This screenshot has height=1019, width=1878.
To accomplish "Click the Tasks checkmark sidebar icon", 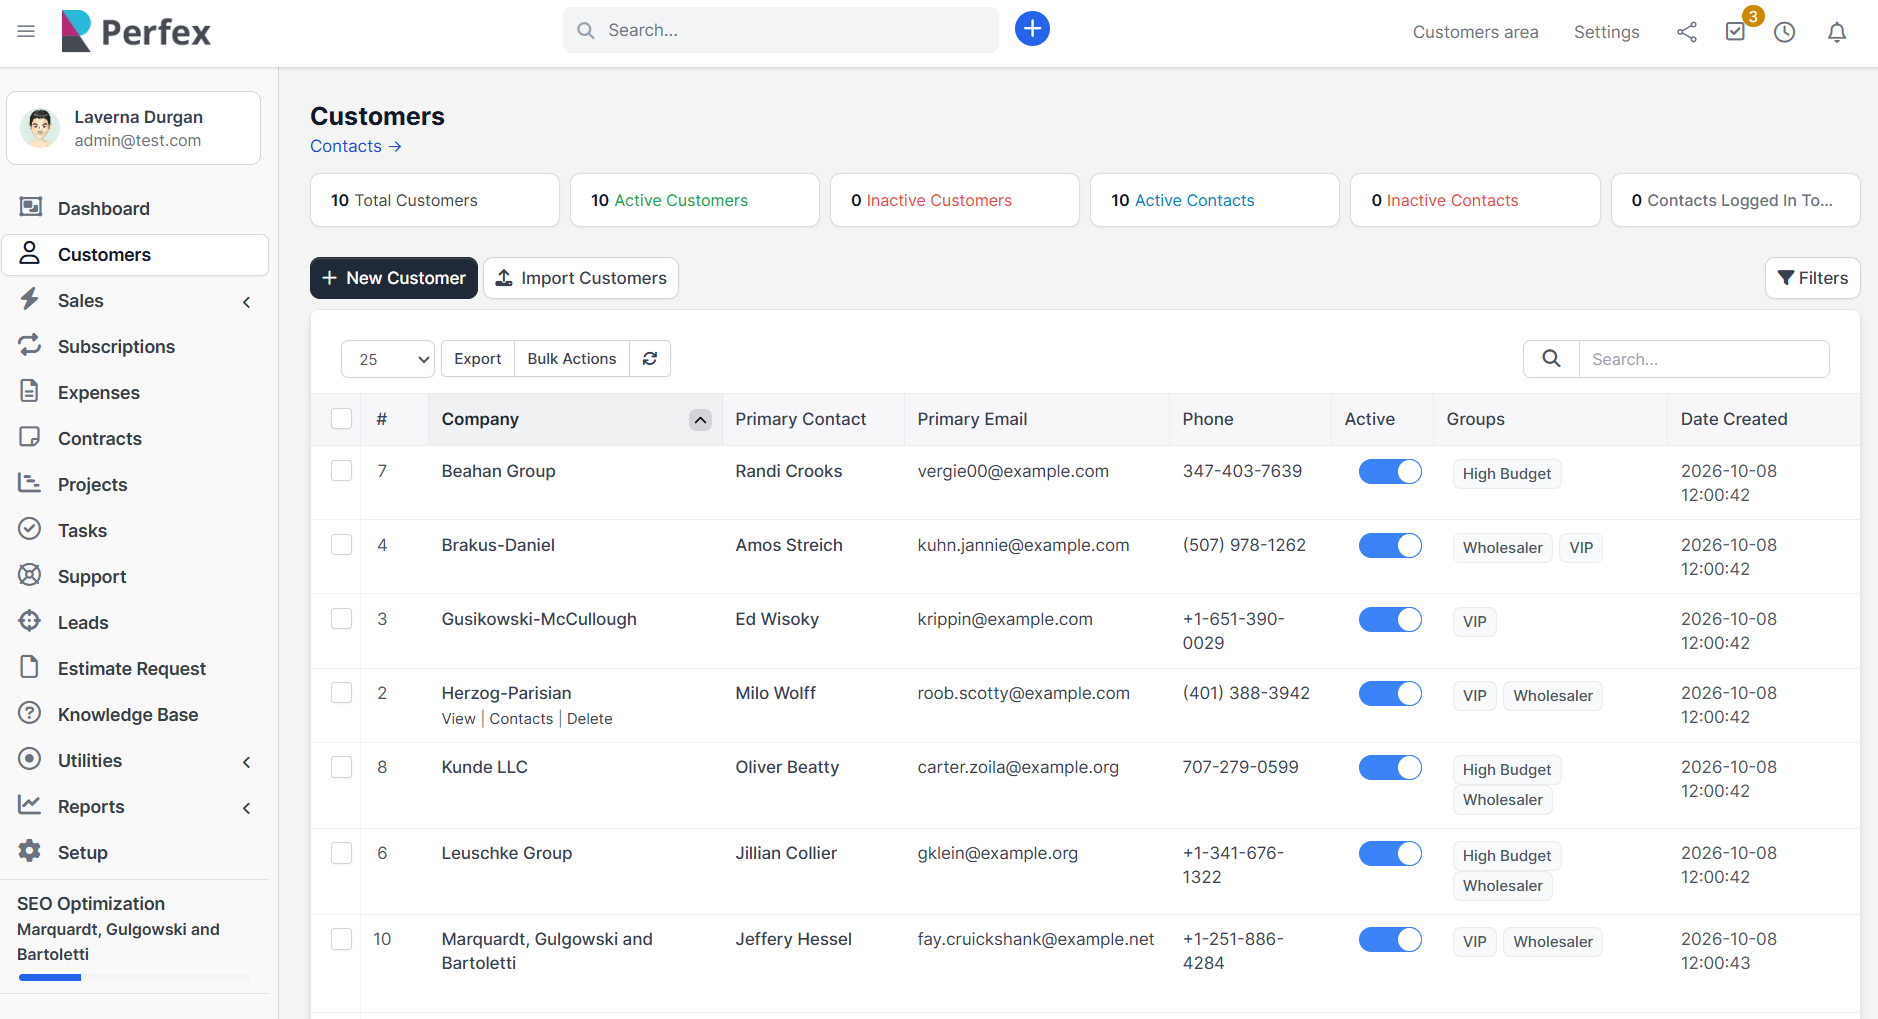I will [30, 529].
